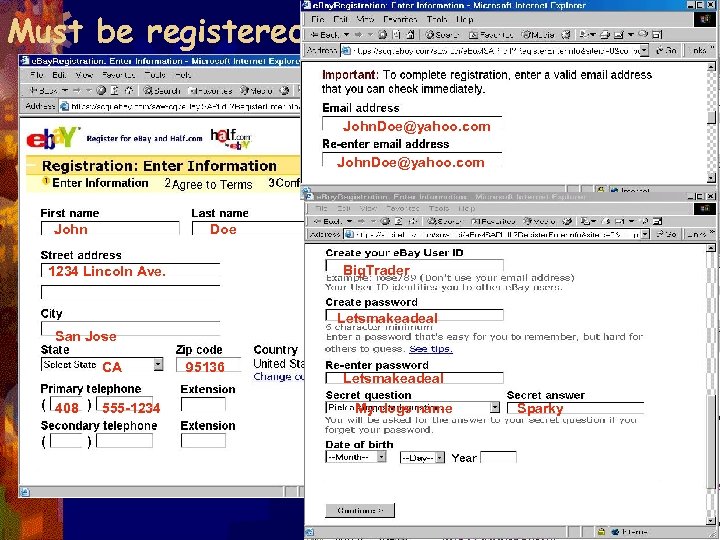Screen dimensions: 720x540
Task: Expand address bar dropdown in the email window
Action: point(644,50)
